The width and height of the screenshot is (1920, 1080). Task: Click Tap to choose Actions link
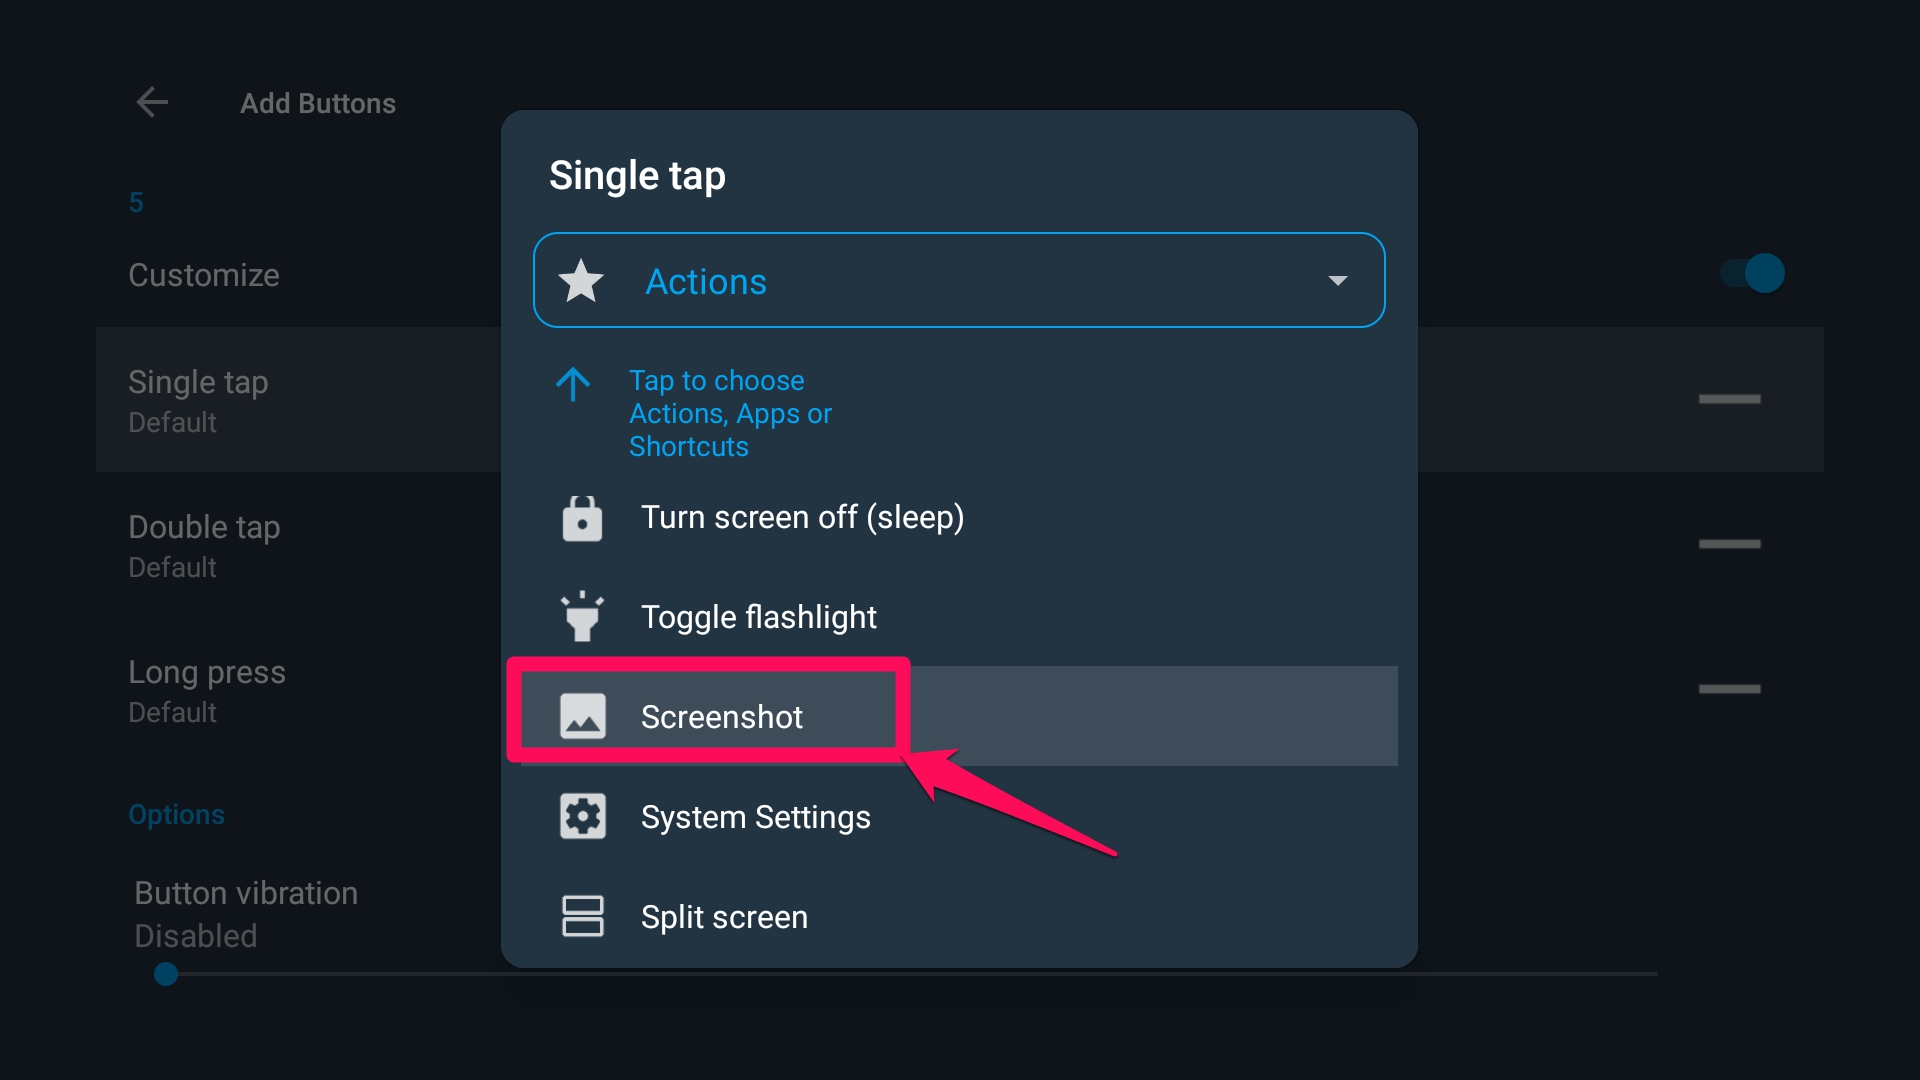[x=731, y=413]
